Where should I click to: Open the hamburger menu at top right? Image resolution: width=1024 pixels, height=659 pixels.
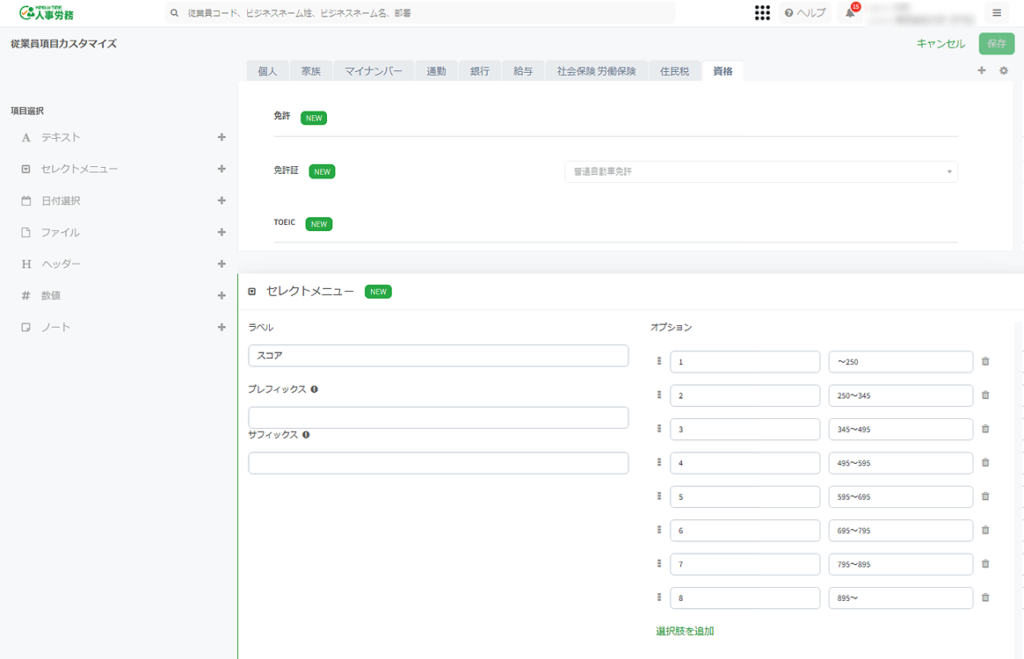click(997, 13)
